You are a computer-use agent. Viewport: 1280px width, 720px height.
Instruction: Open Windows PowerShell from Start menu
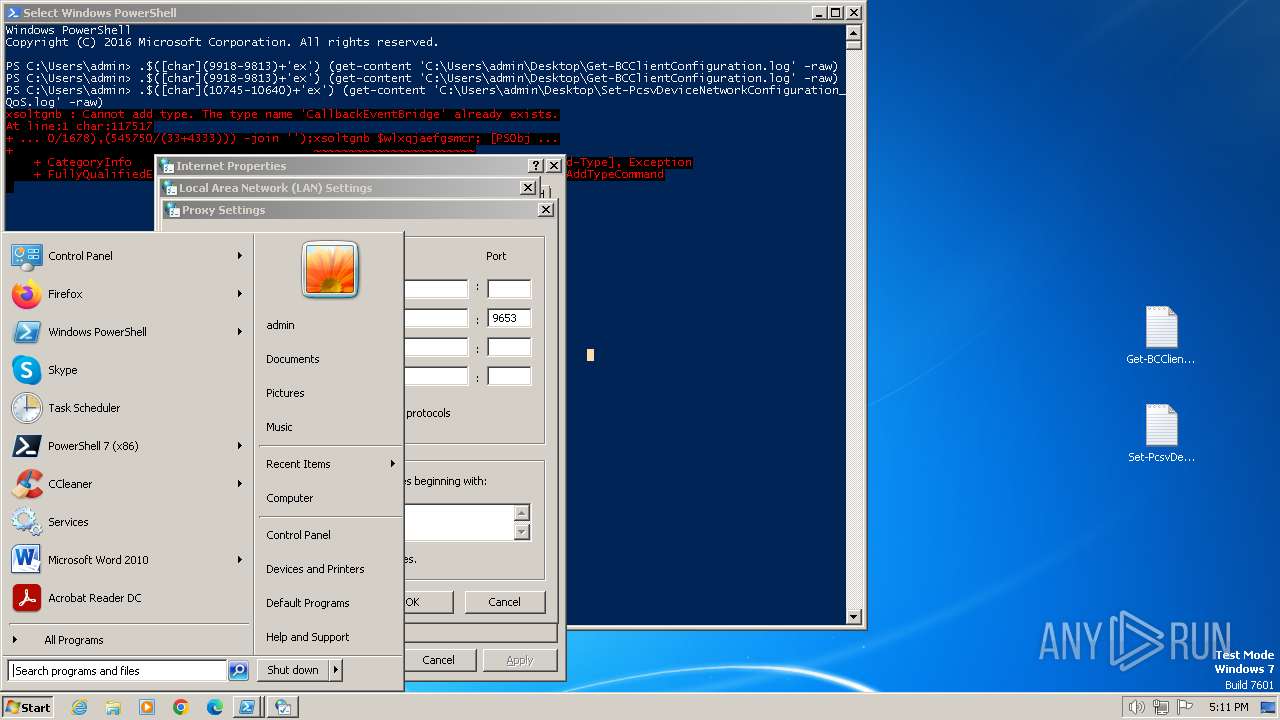[x=127, y=332]
